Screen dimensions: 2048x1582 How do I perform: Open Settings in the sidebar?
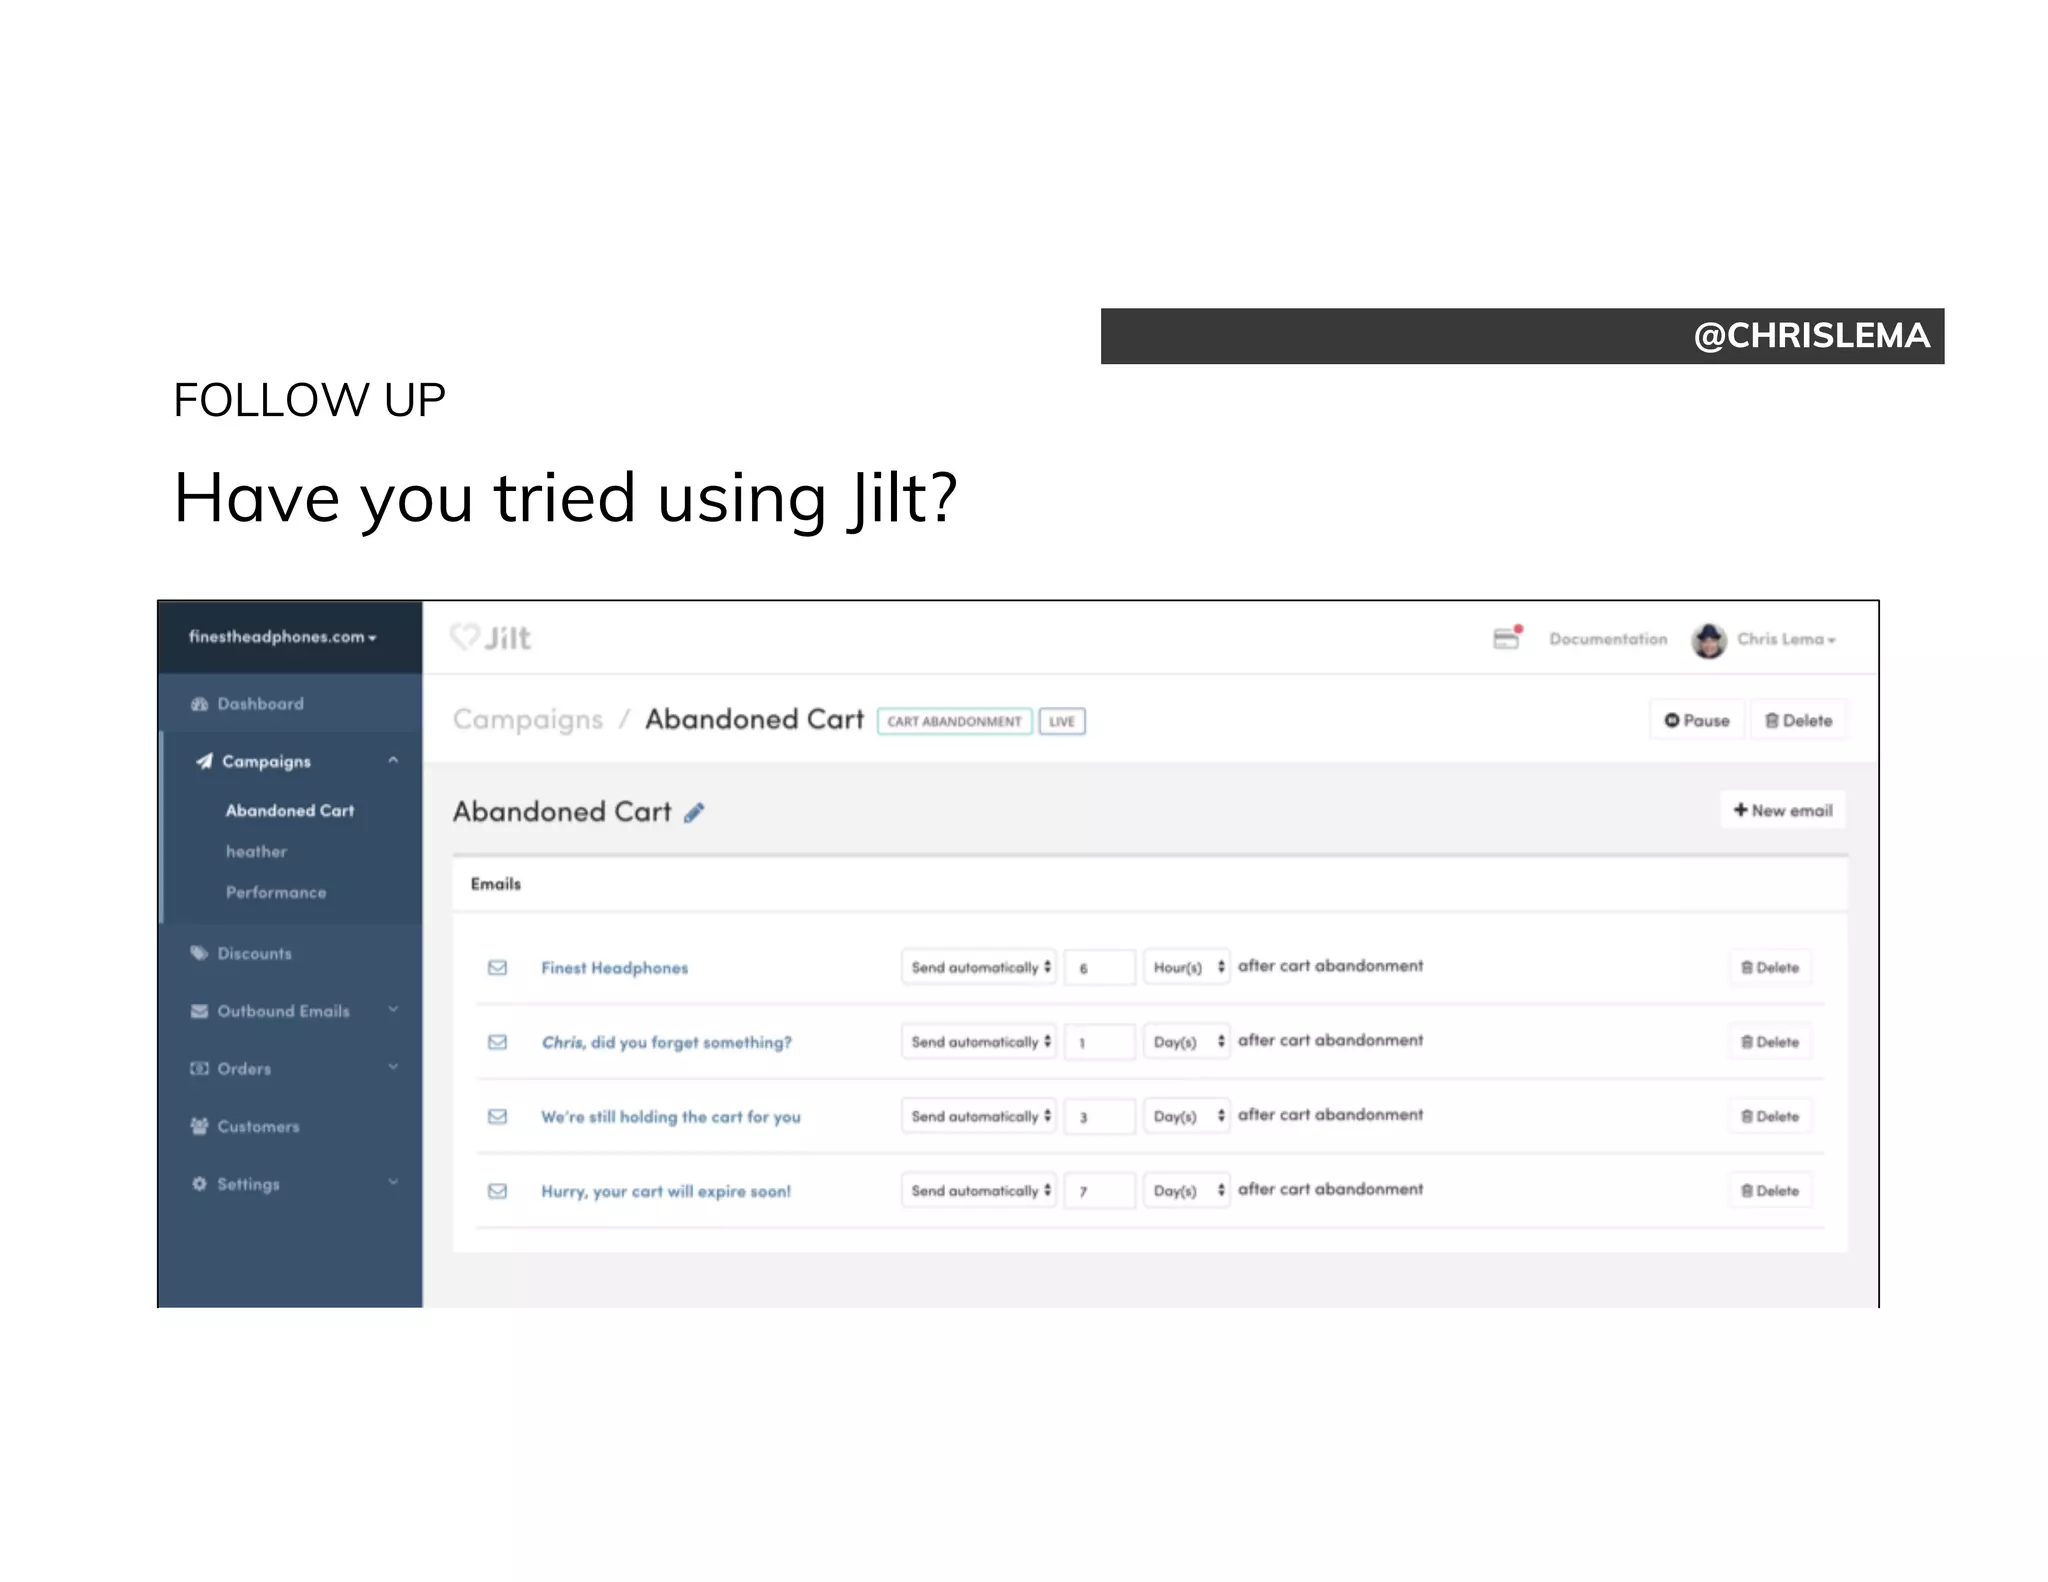pos(249,1184)
